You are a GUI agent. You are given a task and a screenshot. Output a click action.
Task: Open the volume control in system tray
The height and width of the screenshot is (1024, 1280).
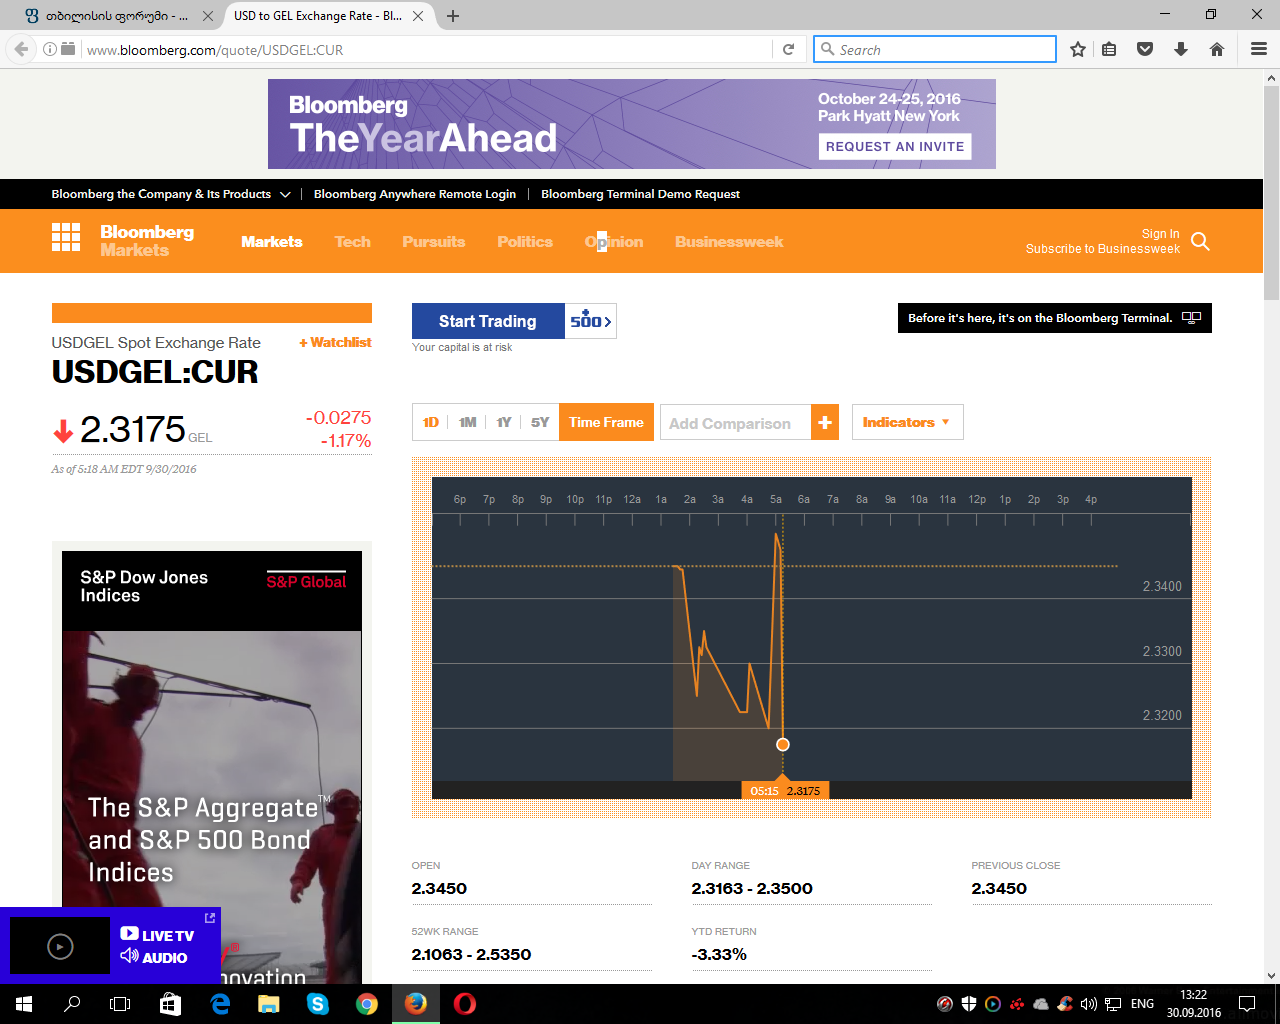tap(1089, 1004)
